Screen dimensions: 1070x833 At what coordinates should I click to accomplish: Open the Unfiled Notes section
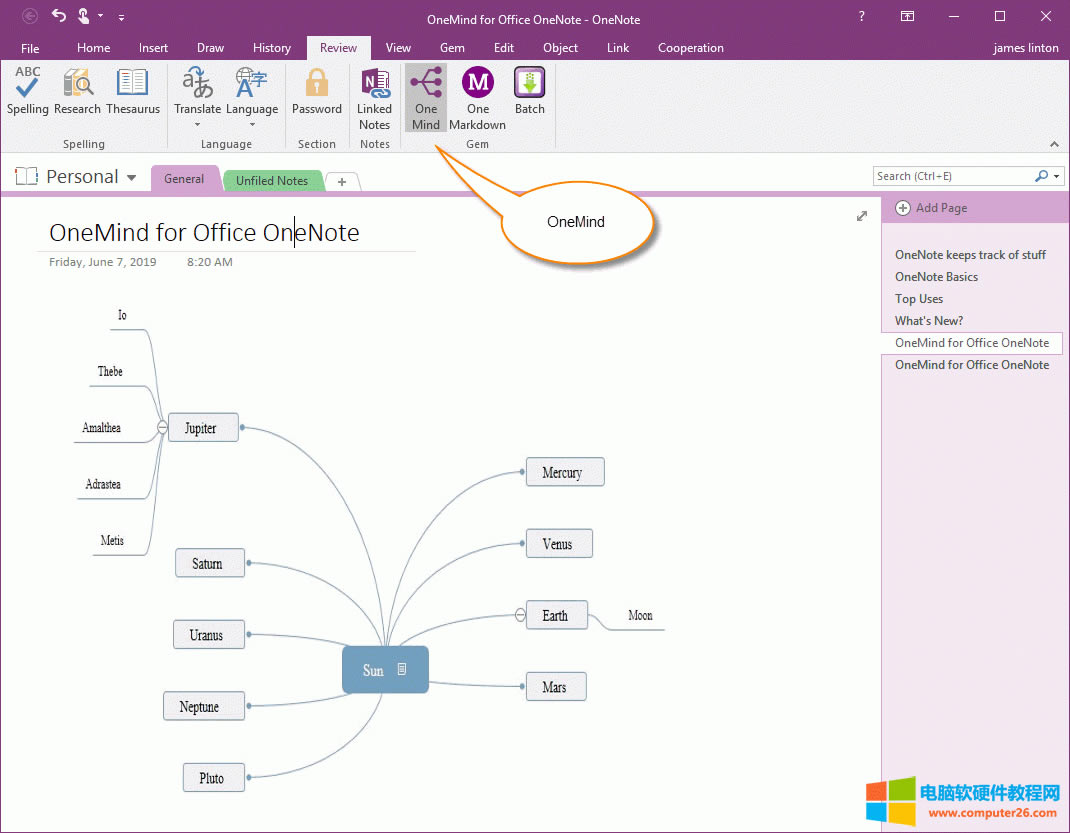pos(272,180)
